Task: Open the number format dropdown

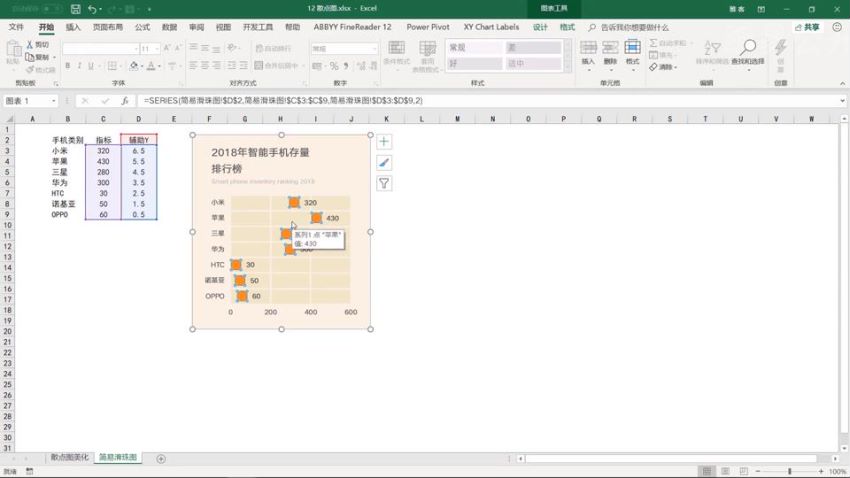Action: click(x=374, y=49)
